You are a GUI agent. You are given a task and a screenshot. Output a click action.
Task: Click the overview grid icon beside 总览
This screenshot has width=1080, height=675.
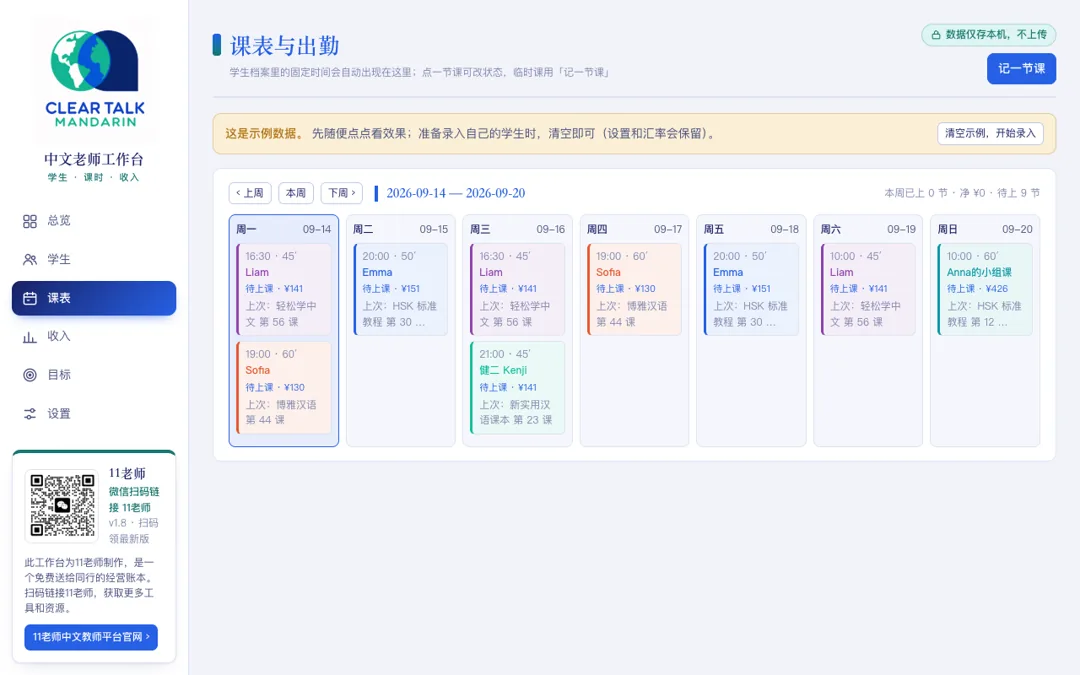pos(30,221)
